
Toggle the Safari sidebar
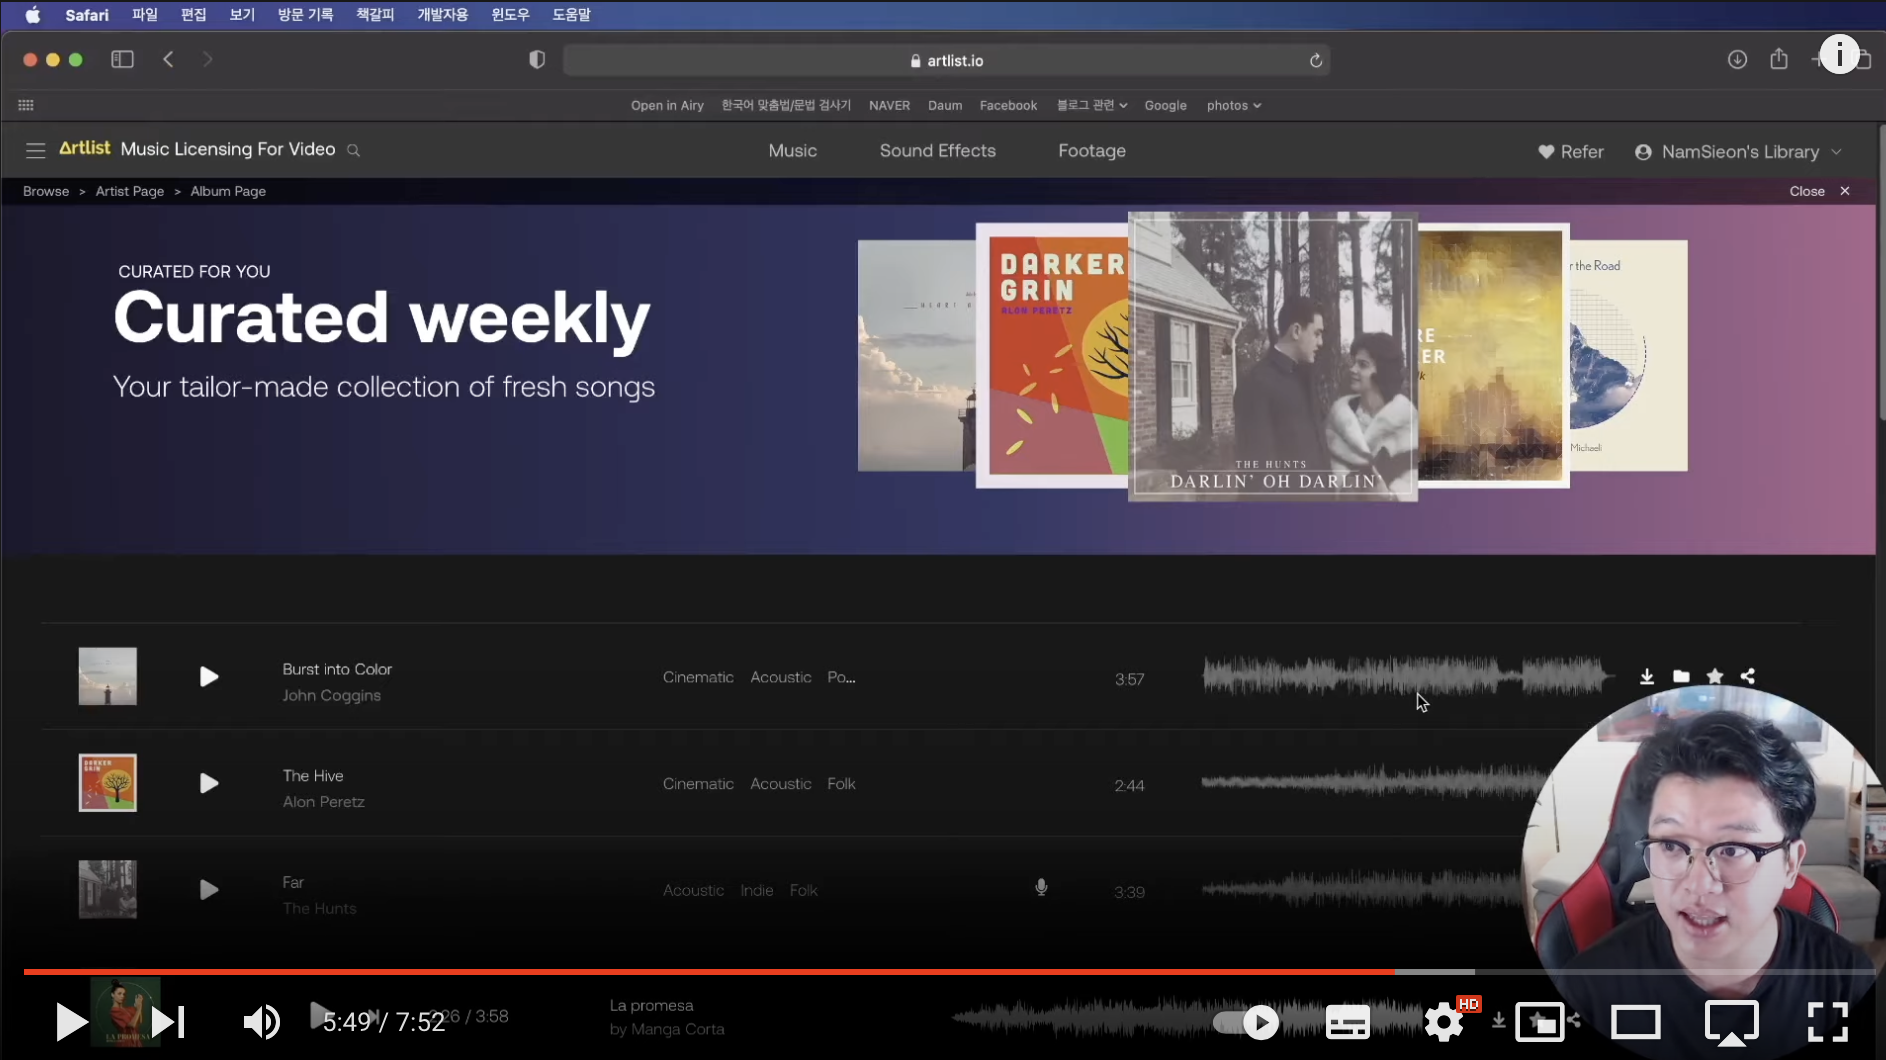point(122,60)
